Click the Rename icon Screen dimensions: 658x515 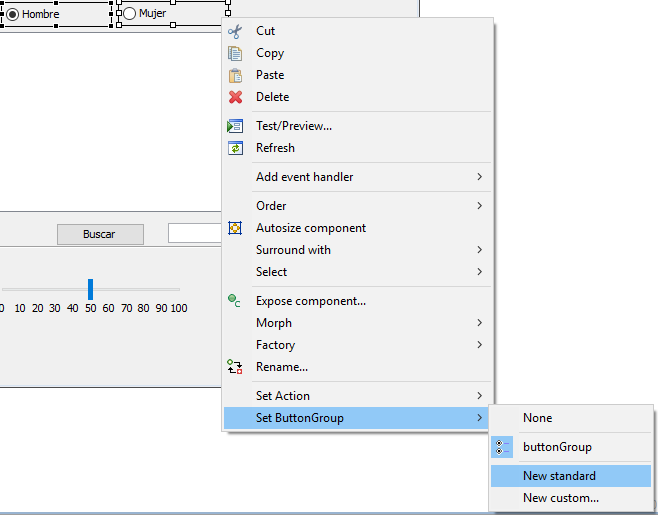click(235, 367)
